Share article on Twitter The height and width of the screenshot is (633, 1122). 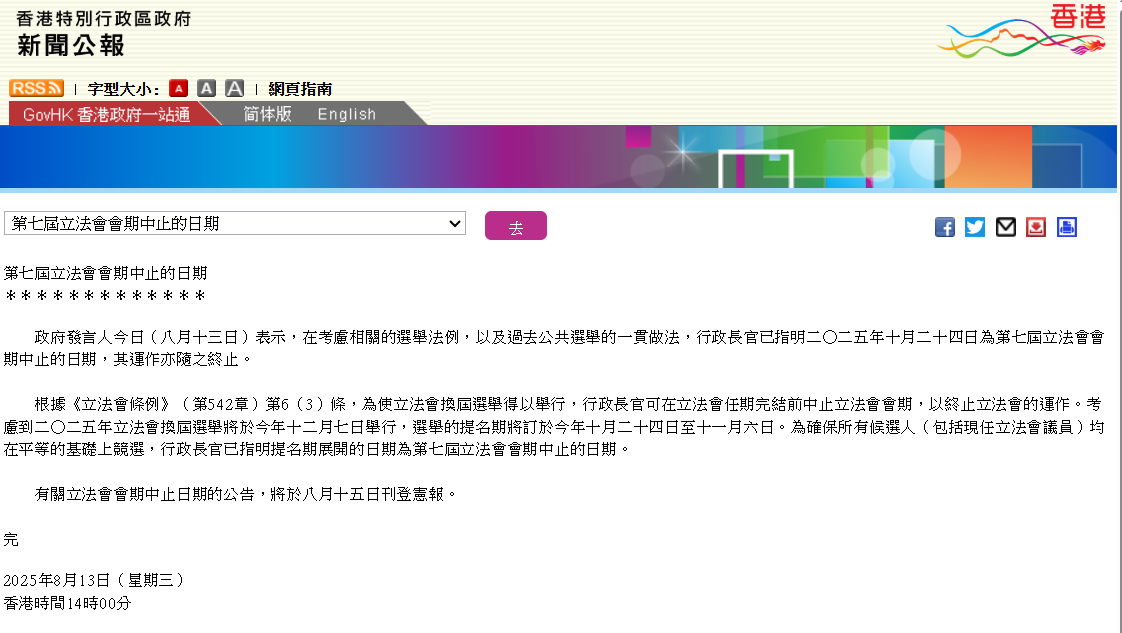(975, 227)
